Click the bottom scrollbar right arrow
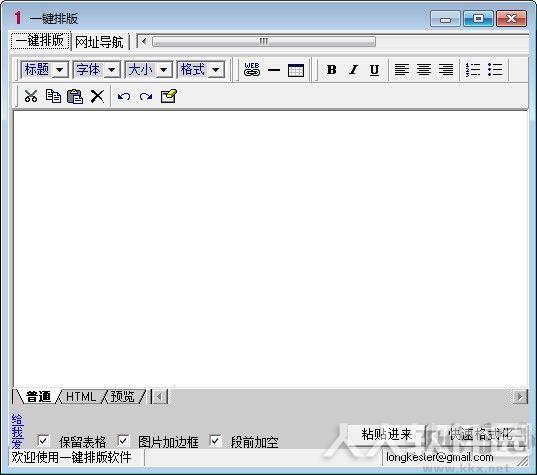The height and width of the screenshot is (475, 537). coord(520,397)
